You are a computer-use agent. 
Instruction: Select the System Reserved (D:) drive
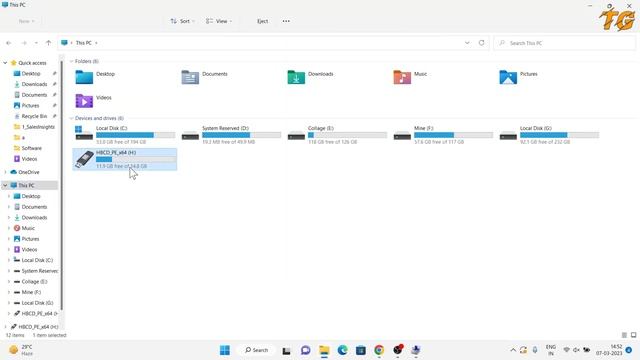pyautogui.click(x=231, y=135)
